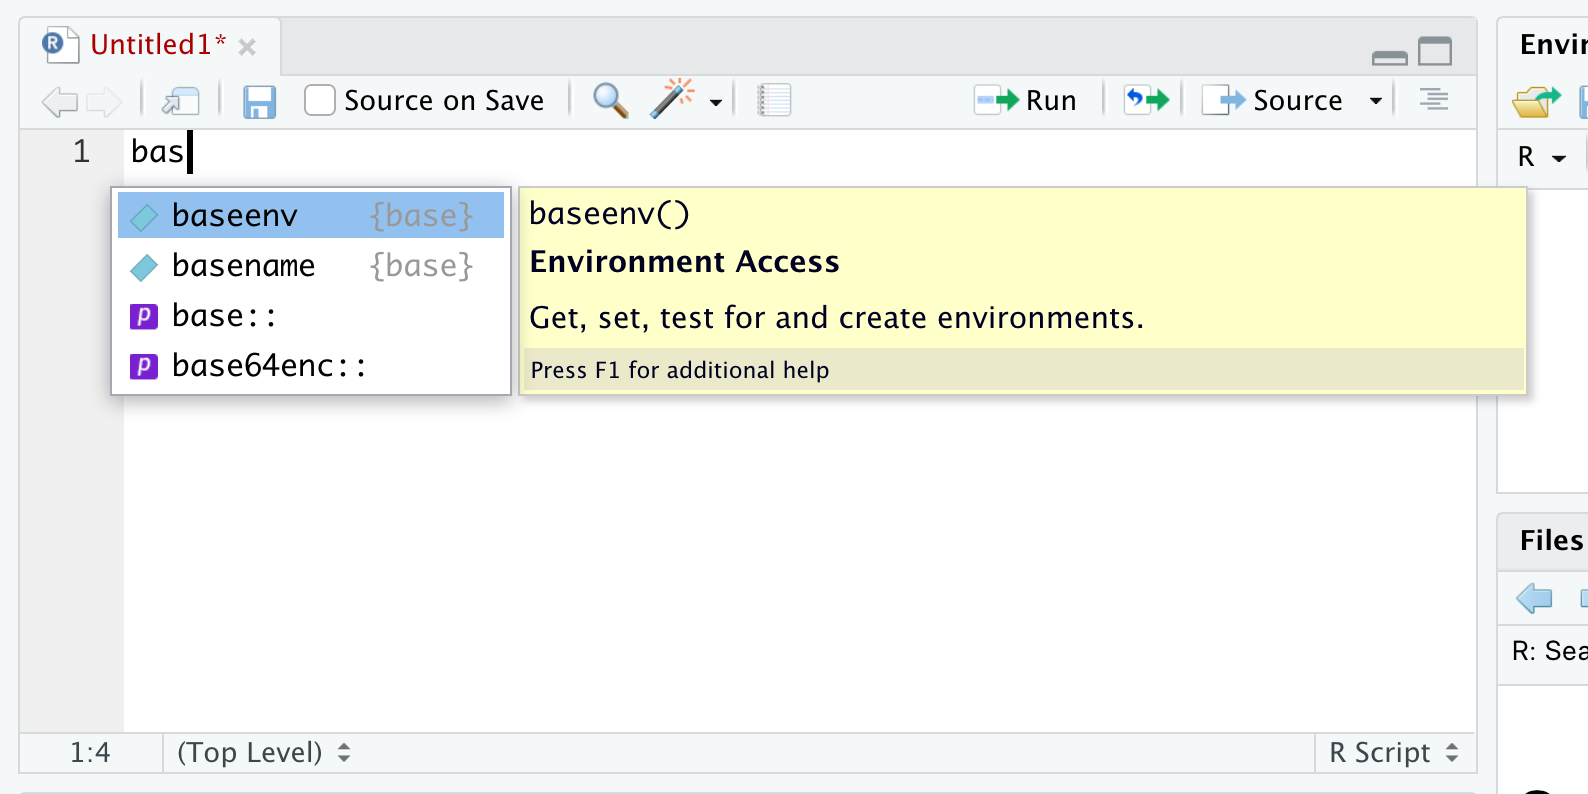Open find and replace magnifier tool
Viewport: 1588px width, 794px height.
pyautogui.click(x=610, y=100)
